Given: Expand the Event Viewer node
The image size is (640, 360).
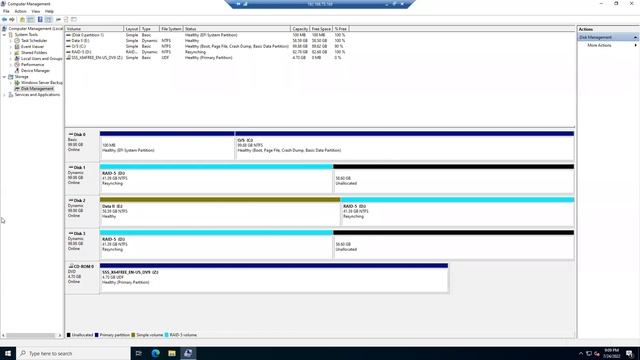Looking at the screenshot, I should (x=11, y=47).
